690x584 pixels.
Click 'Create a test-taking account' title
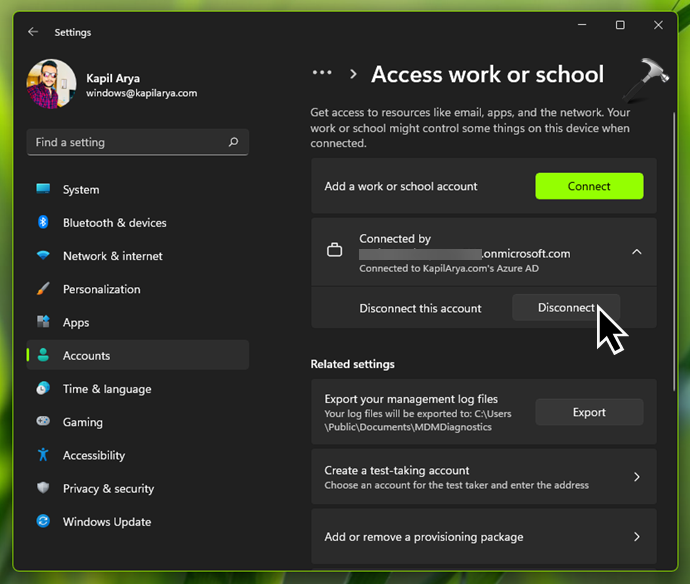pos(397,470)
